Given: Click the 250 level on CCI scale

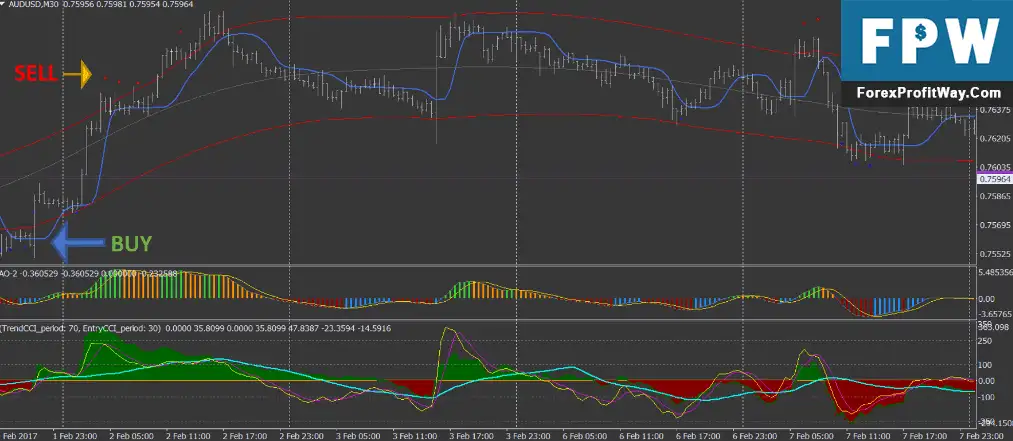Looking at the screenshot, I should pyautogui.click(x=987, y=343).
